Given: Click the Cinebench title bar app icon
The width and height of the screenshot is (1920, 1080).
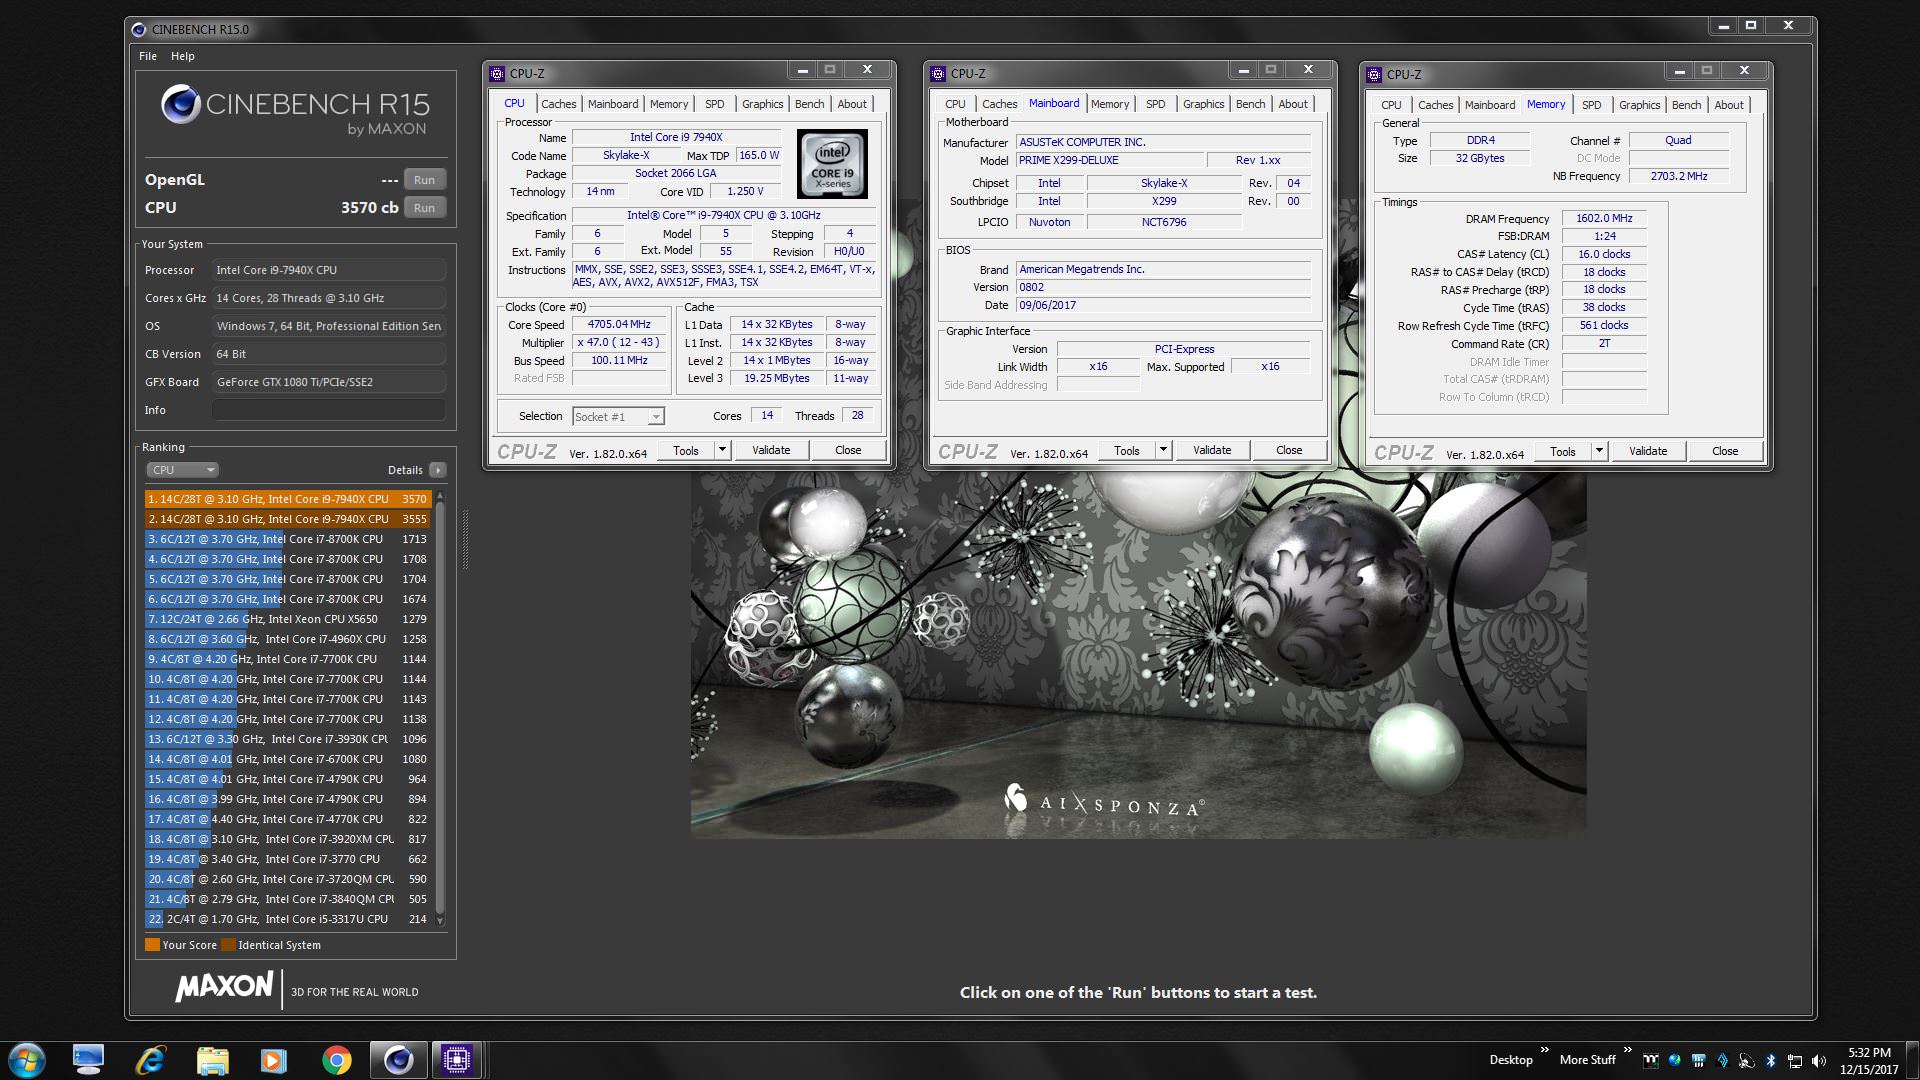Looking at the screenshot, I should tap(139, 30).
